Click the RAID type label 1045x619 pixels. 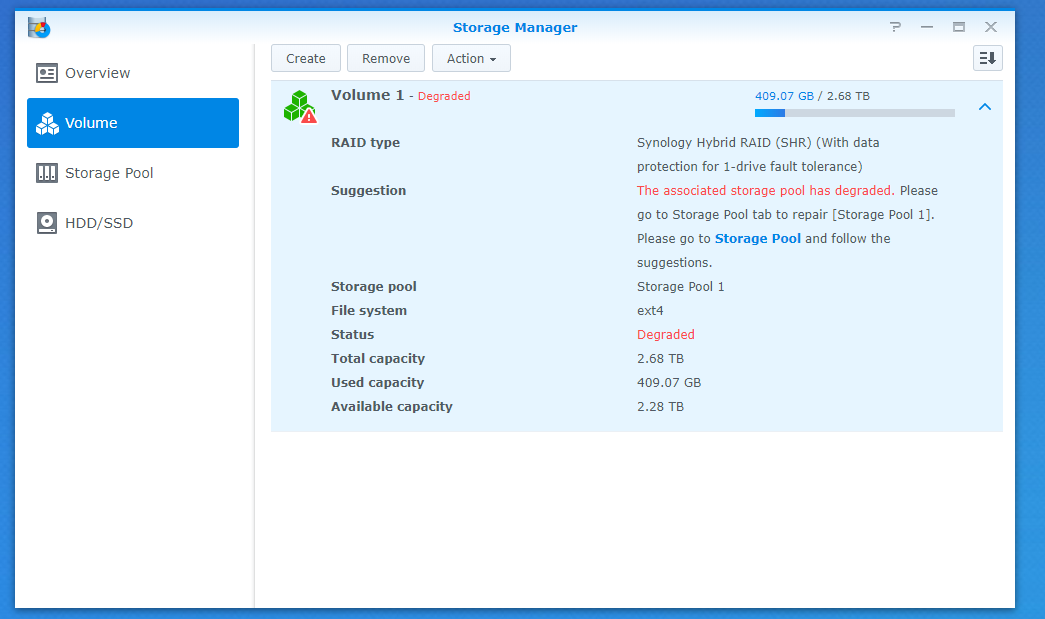point(365,143)
